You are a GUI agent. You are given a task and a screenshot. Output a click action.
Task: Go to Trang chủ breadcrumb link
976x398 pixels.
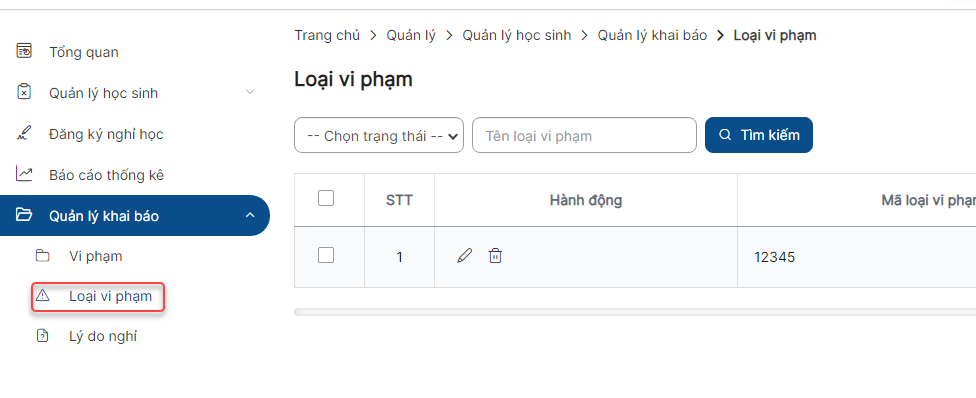coord(327,36)
